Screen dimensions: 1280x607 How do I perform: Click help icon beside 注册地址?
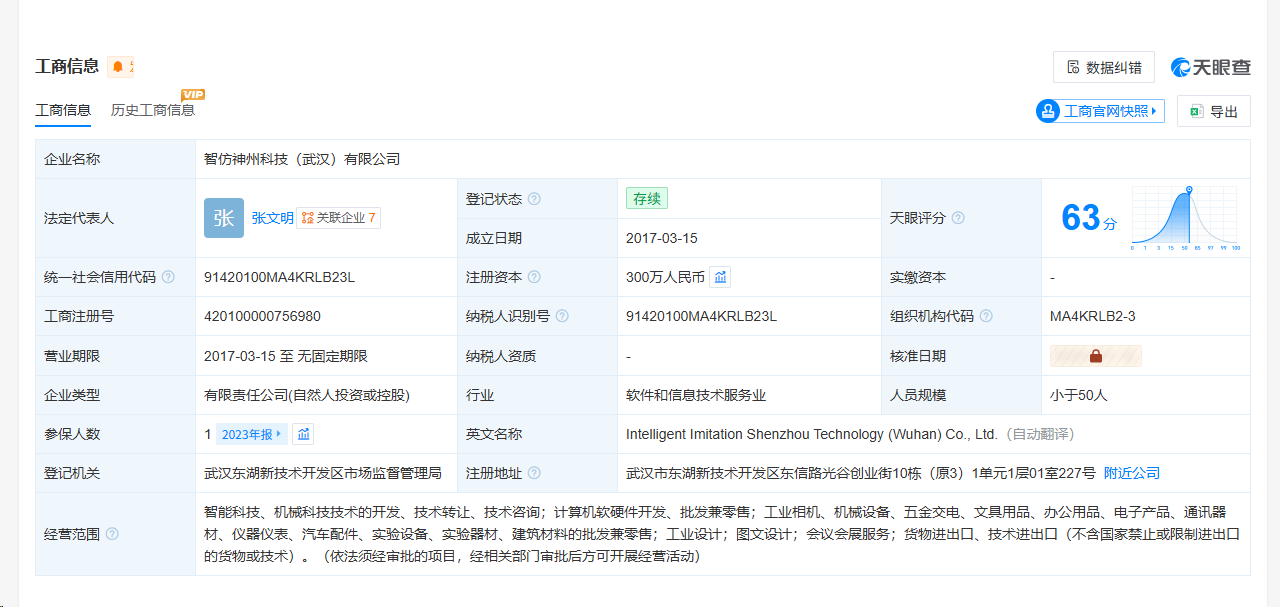coord(534,473)
